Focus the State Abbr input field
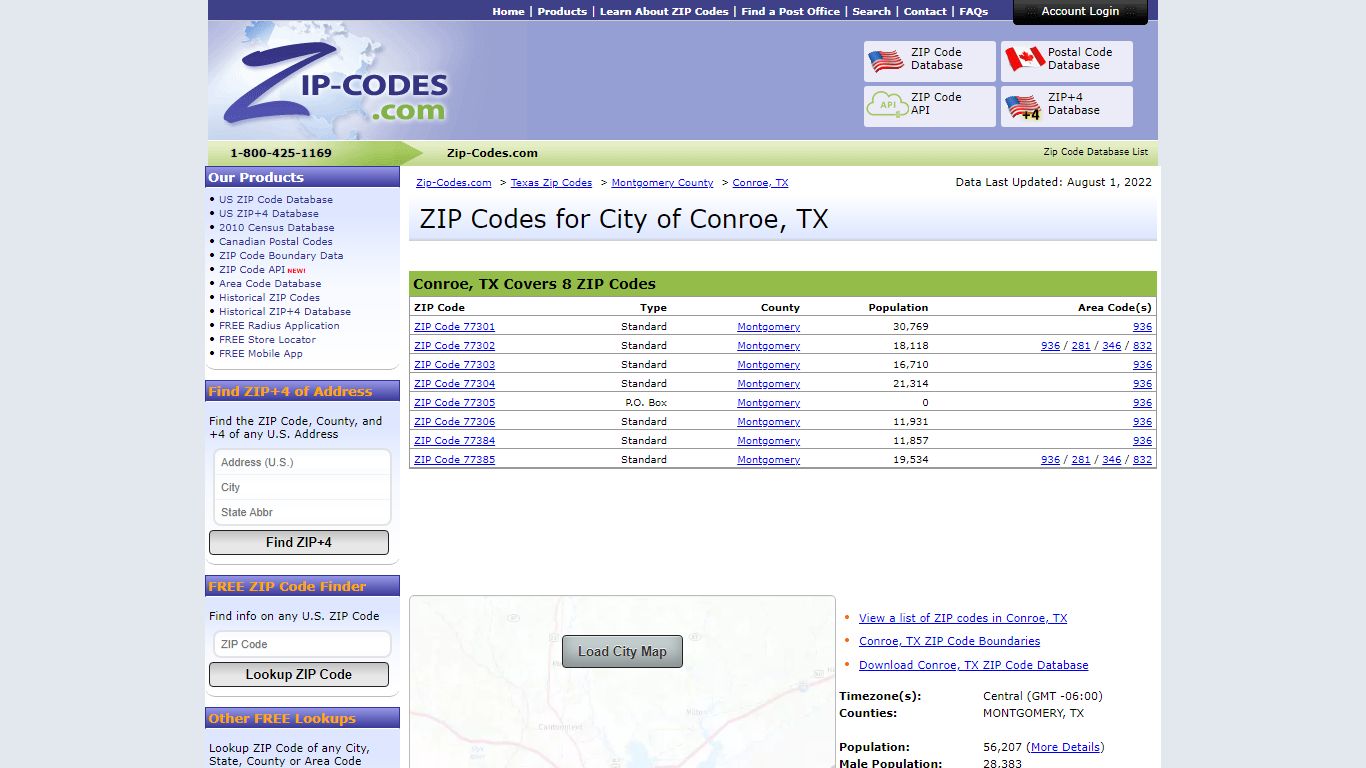Screen dimensions: 1366x768 [x=302, y=512]
